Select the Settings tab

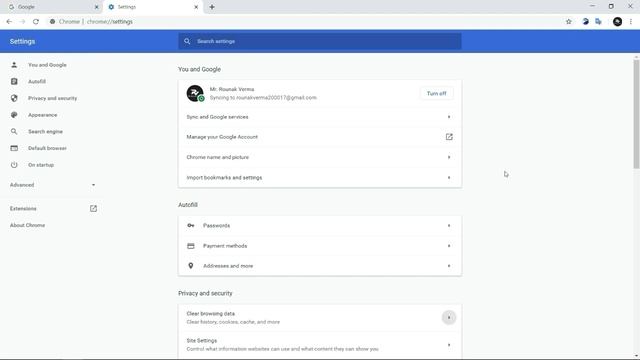click(153, 7)
